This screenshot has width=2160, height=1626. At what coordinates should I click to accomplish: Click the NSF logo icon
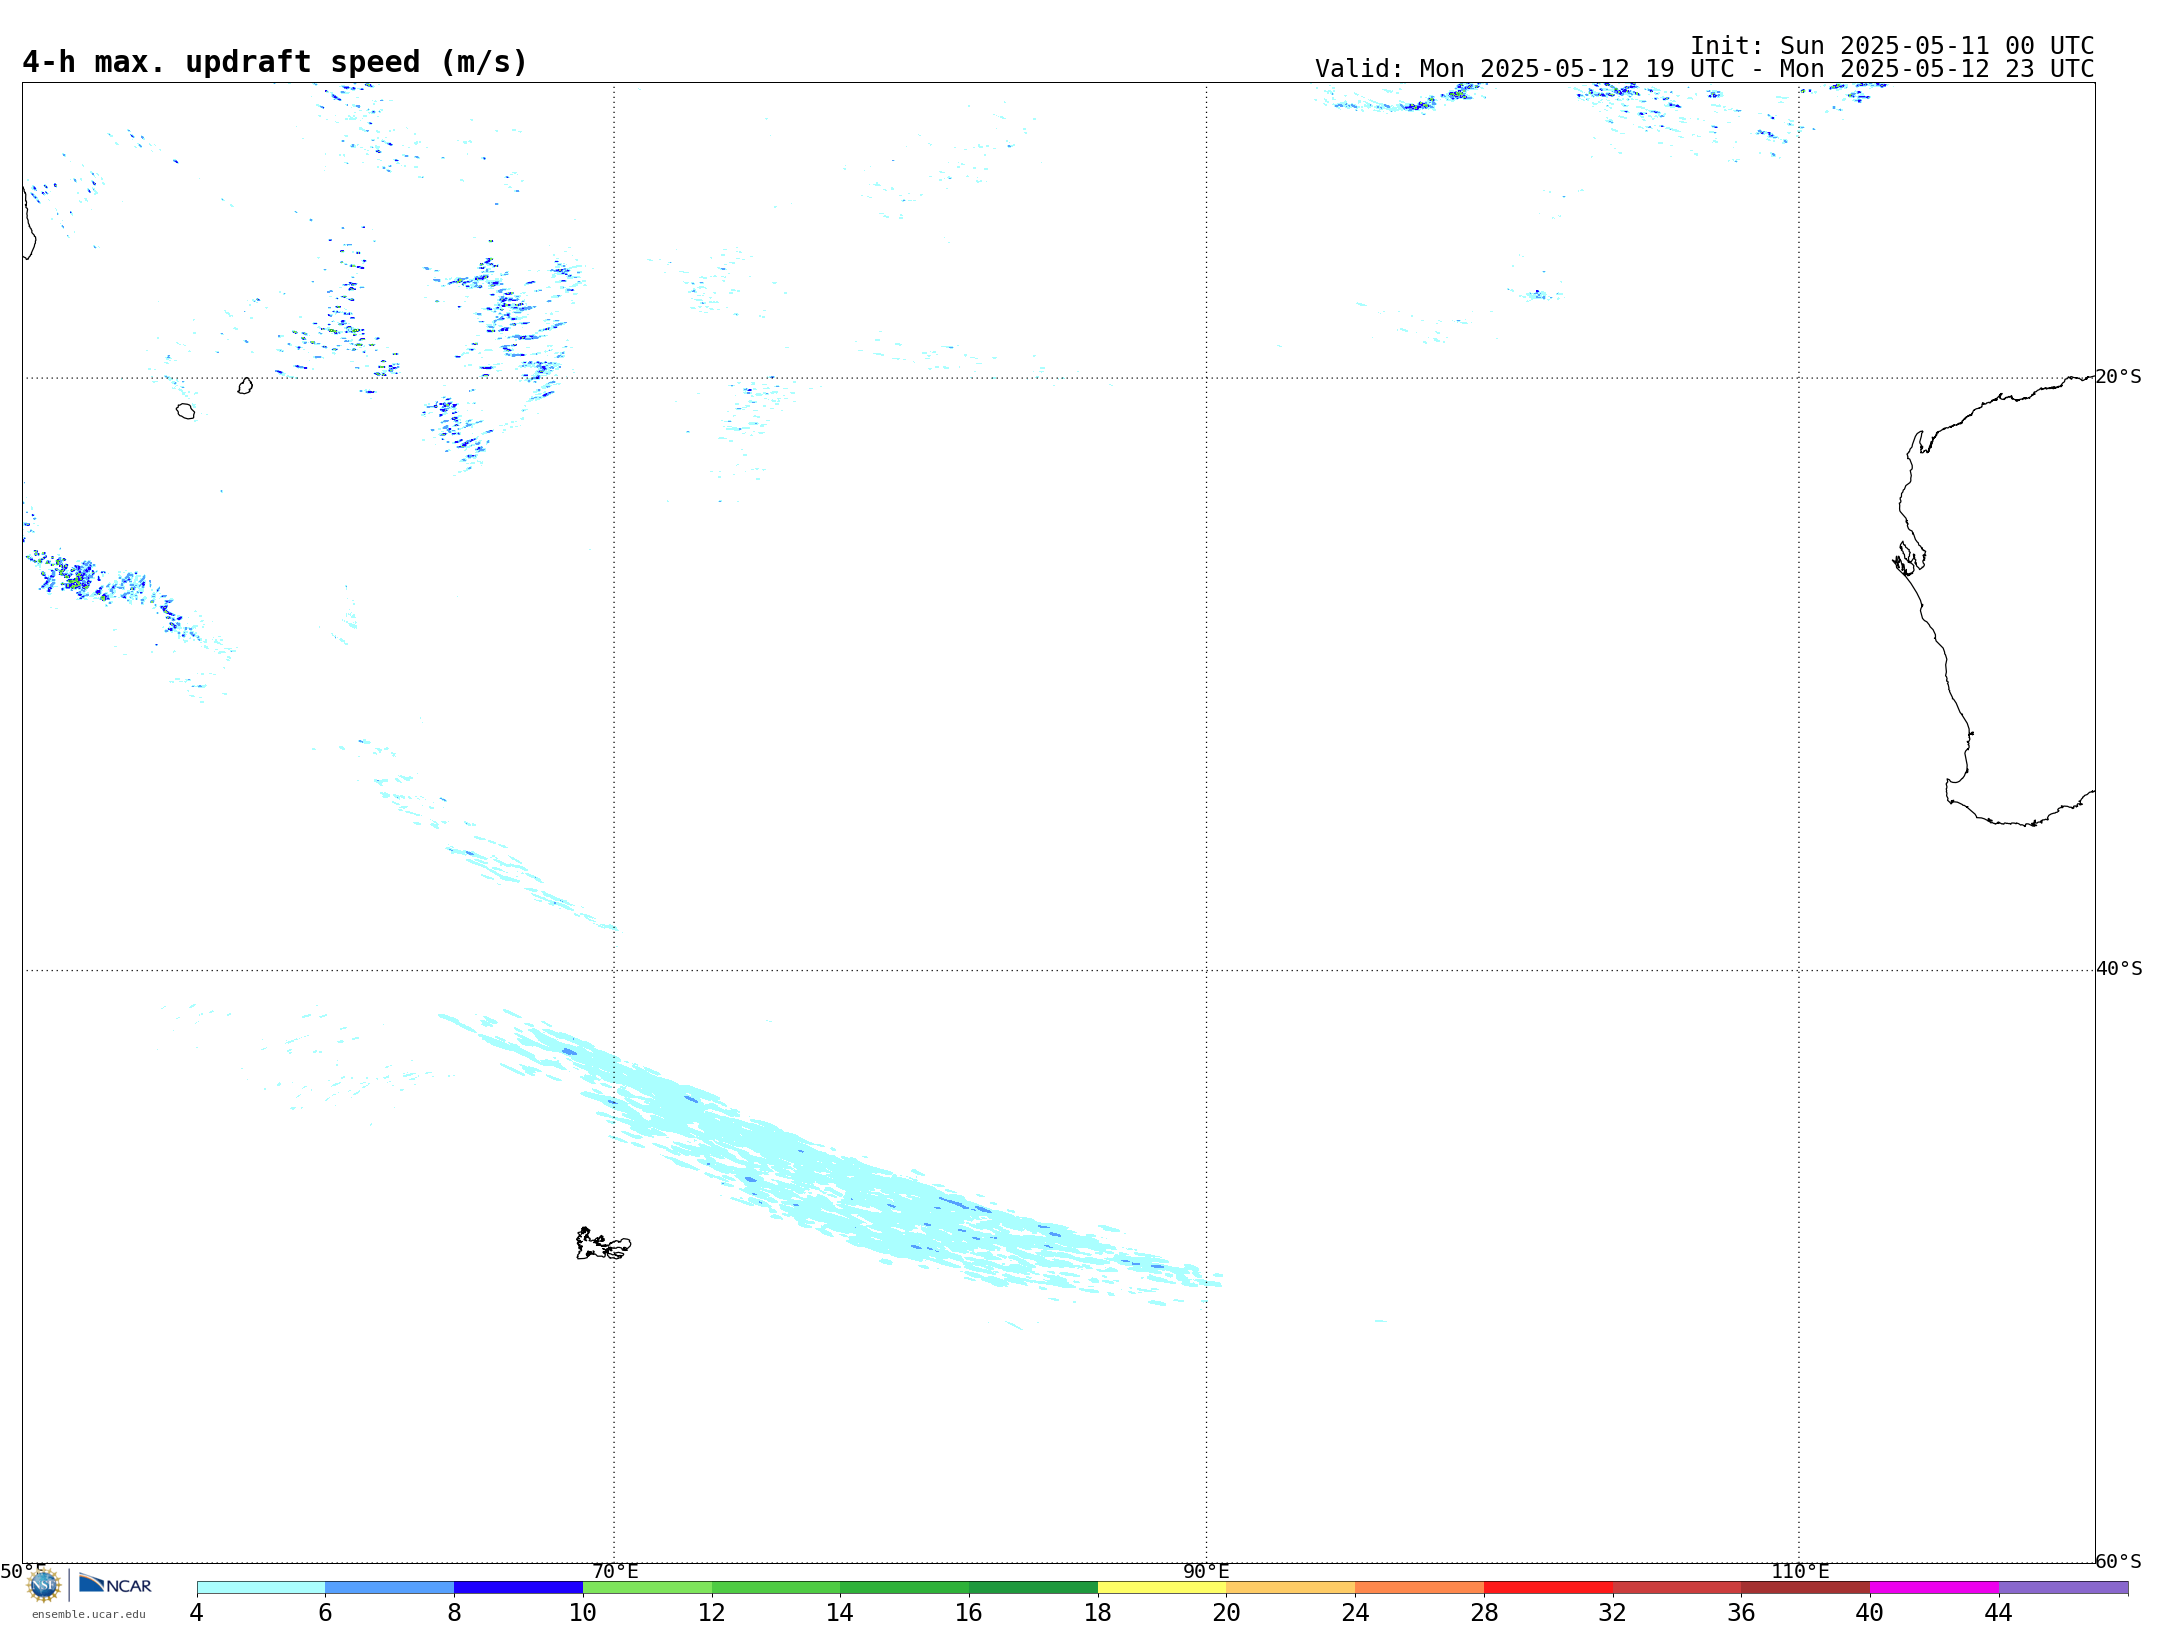[x=44, y=1584]
